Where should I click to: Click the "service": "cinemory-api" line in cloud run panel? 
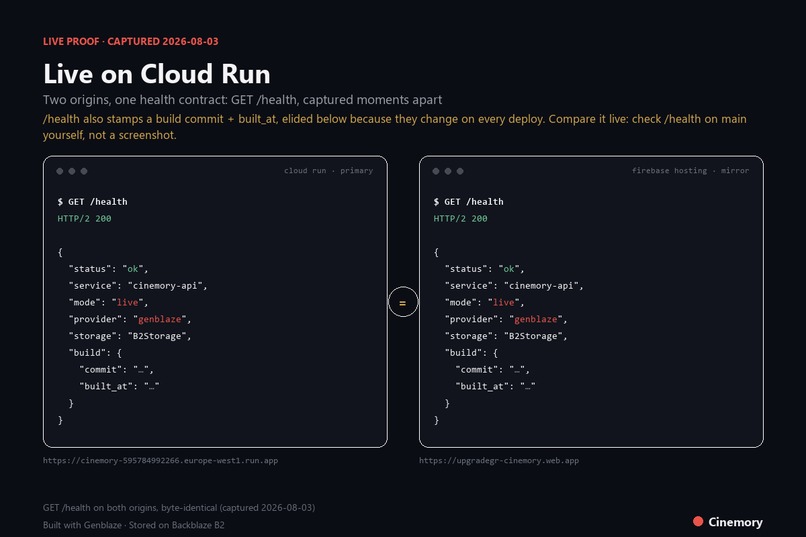tap(138, 286)
